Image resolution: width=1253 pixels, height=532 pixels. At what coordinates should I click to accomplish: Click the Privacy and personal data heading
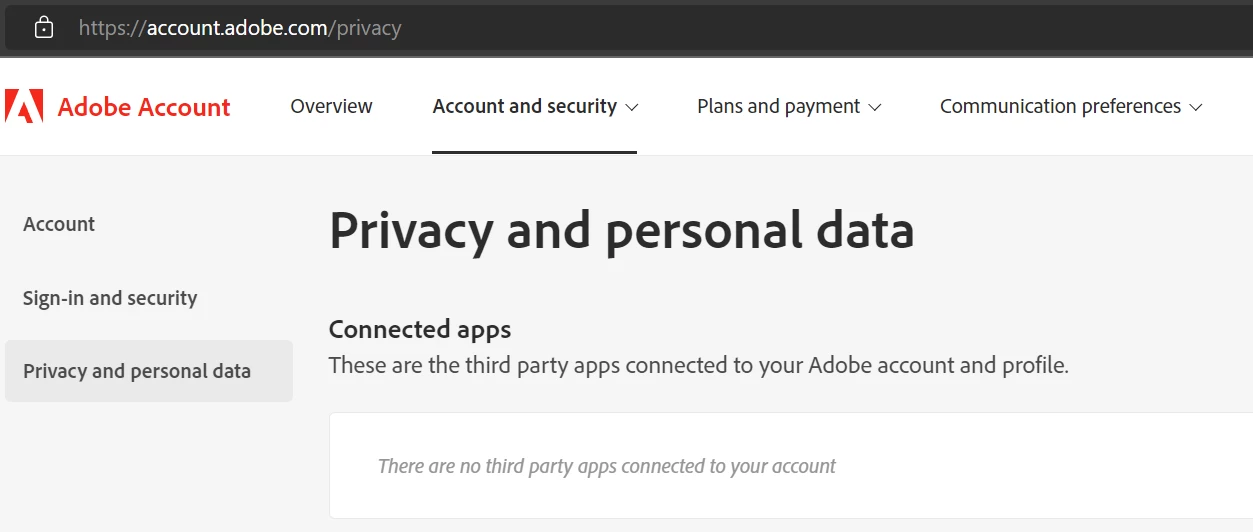[621, 230]
